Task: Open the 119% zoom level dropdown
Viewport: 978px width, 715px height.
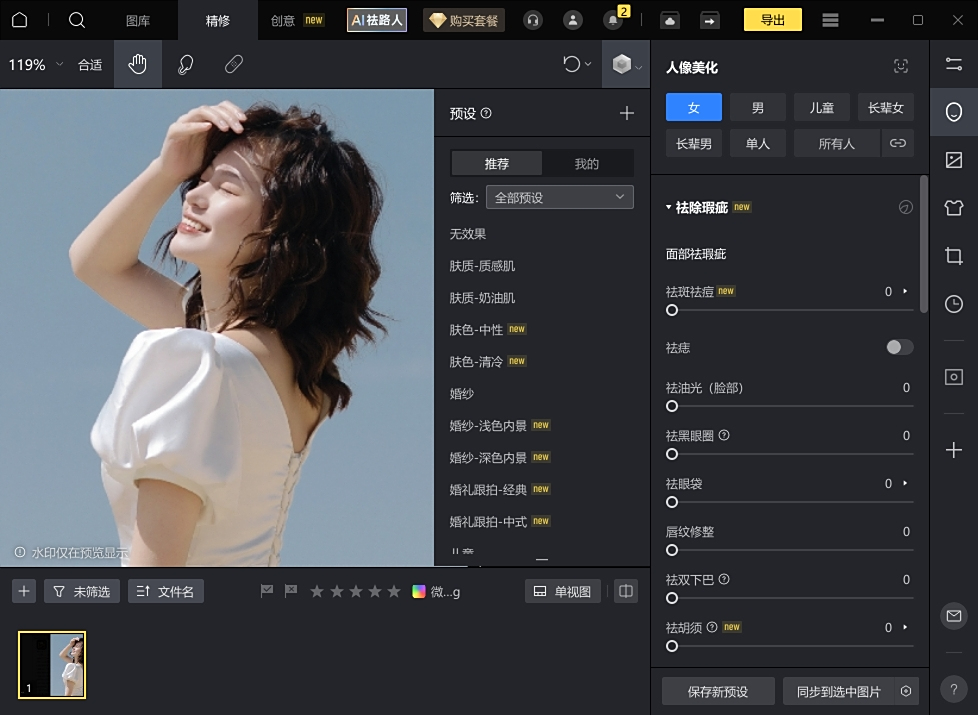Action: (30, 64)
